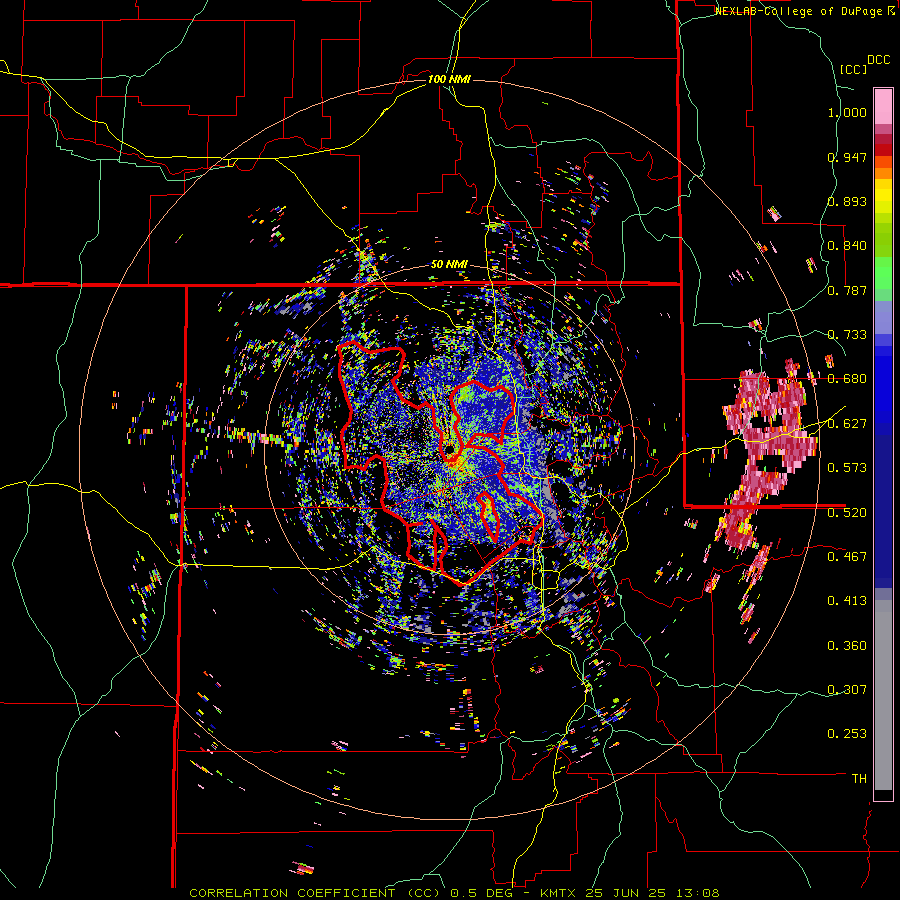This screenshot has width=900, height=900.
Task: Select the 0.627 scale value
Action: click(847, 424)
